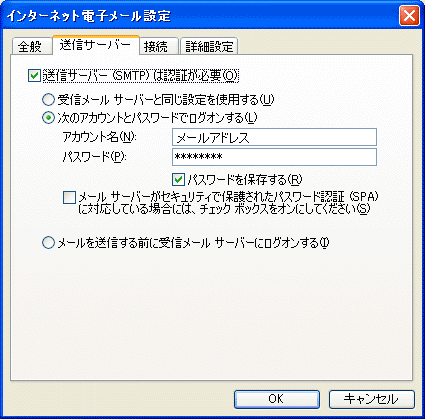Viewport: 425px width, 419px height.
Task: Uncheck 送信サーバー (SMTP) は認証が必要 checkbox
Action: 34,76
